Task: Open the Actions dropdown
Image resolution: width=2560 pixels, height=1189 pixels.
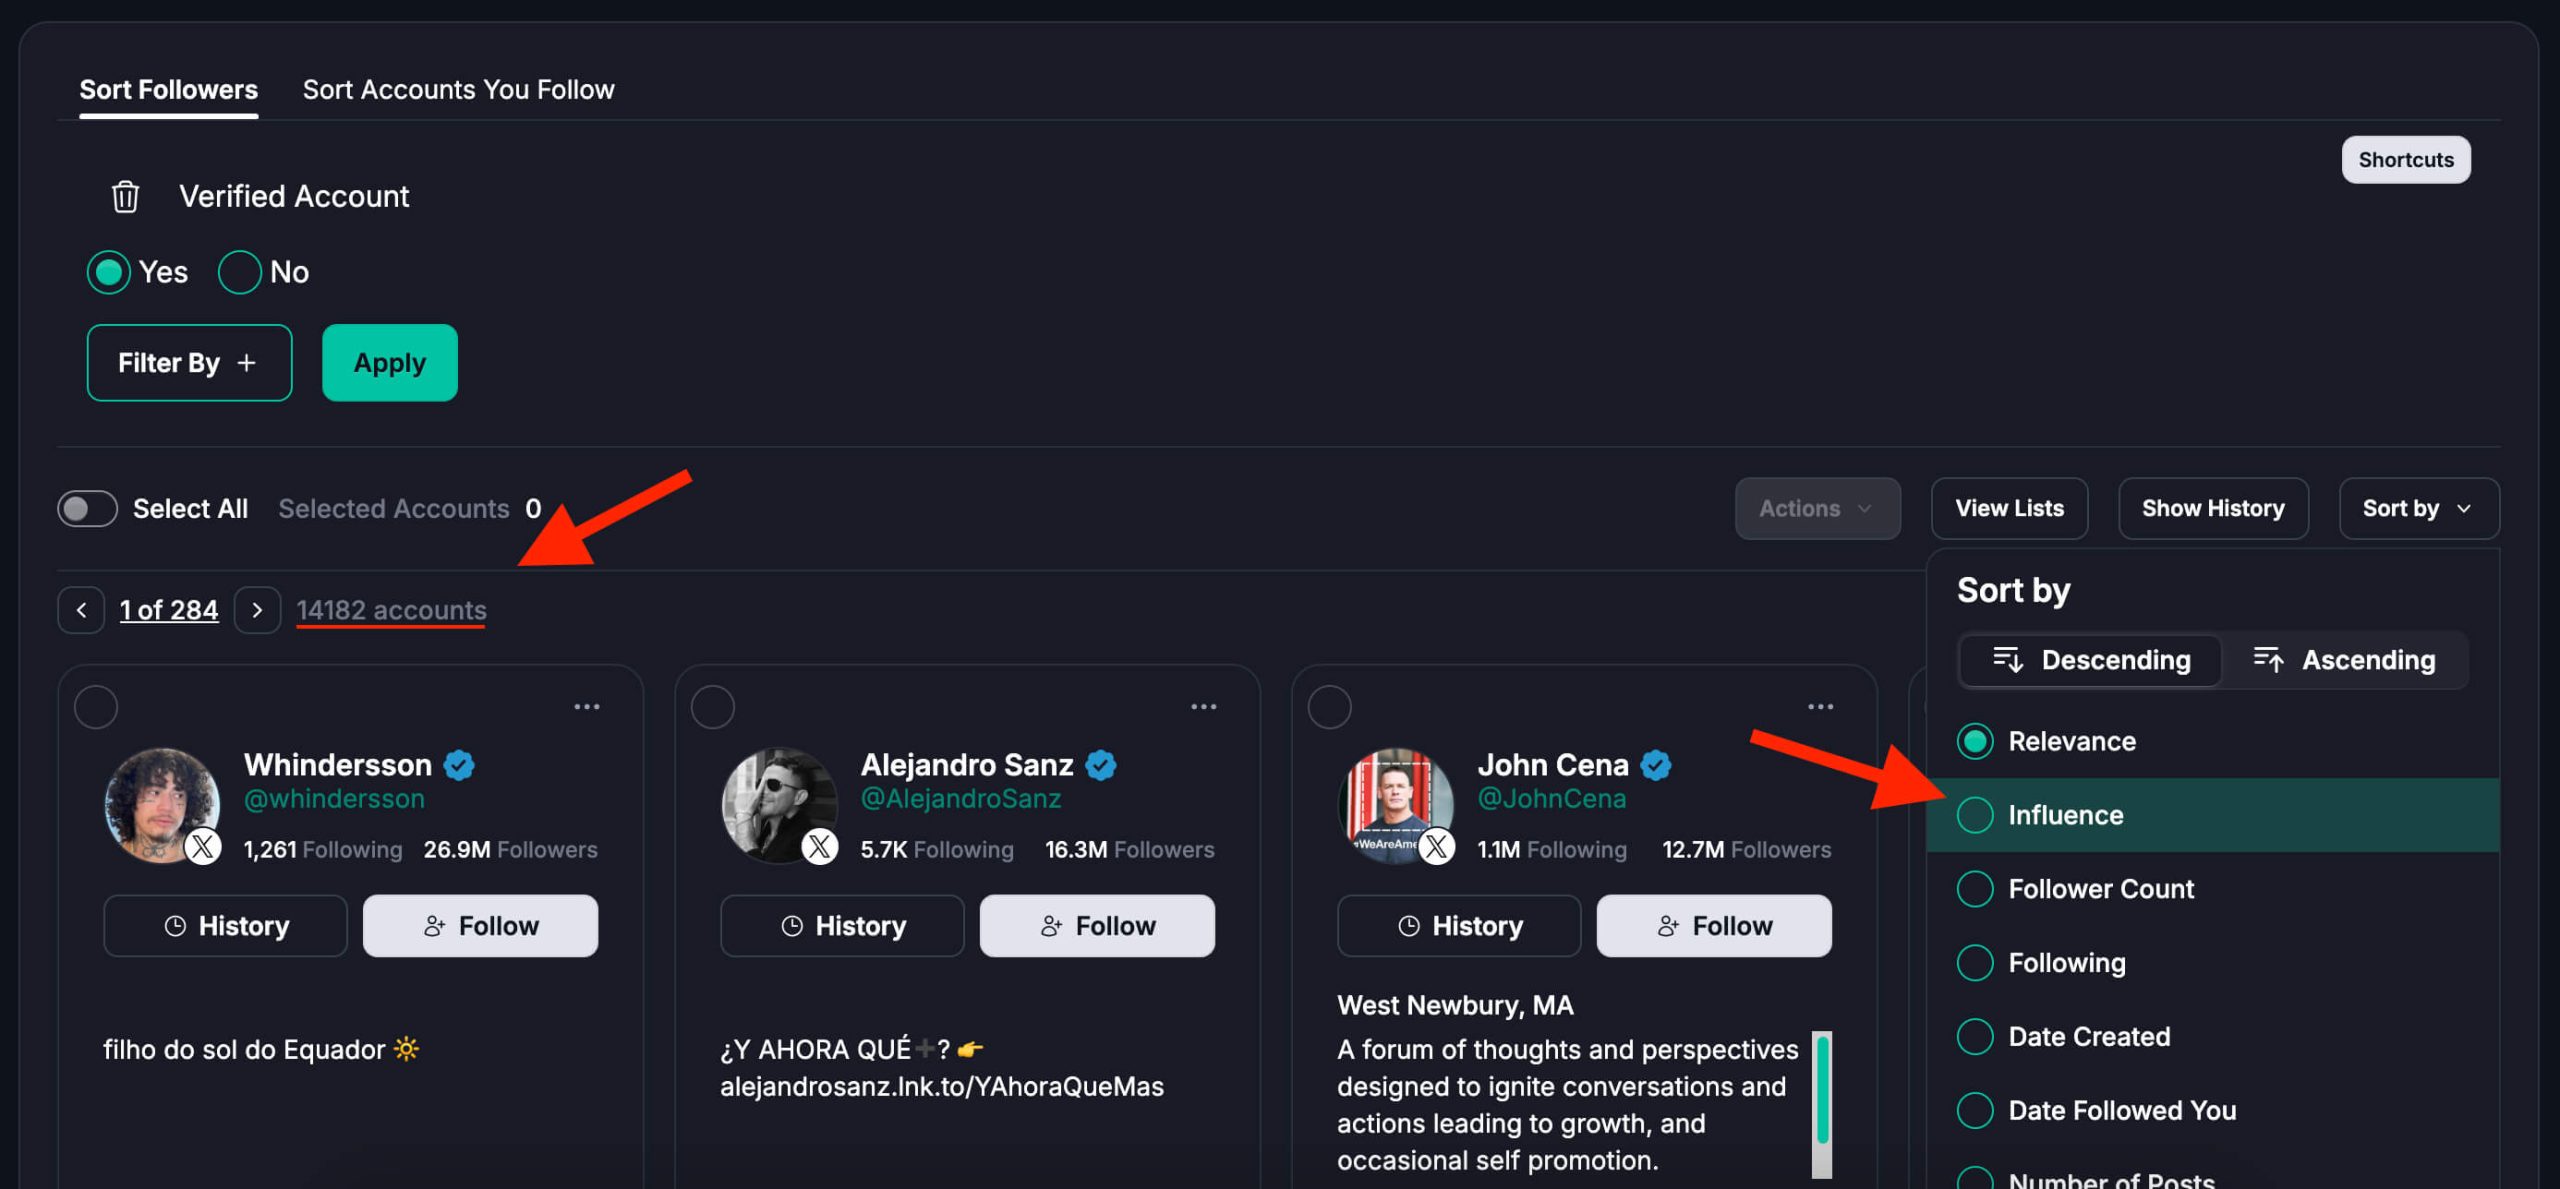Action: [x=1817, y=509]
